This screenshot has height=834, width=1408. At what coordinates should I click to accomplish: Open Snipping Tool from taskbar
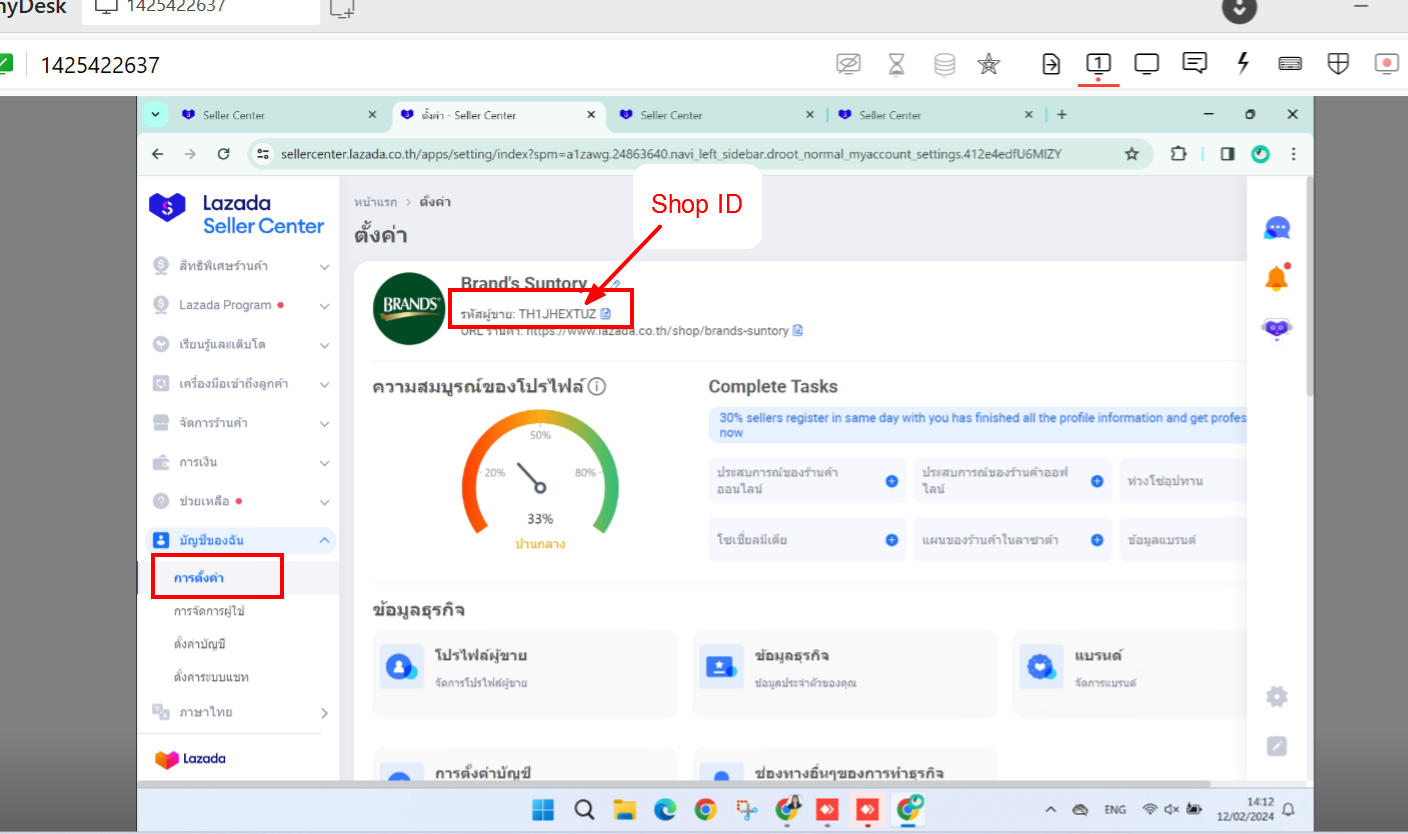pos(746,809)
